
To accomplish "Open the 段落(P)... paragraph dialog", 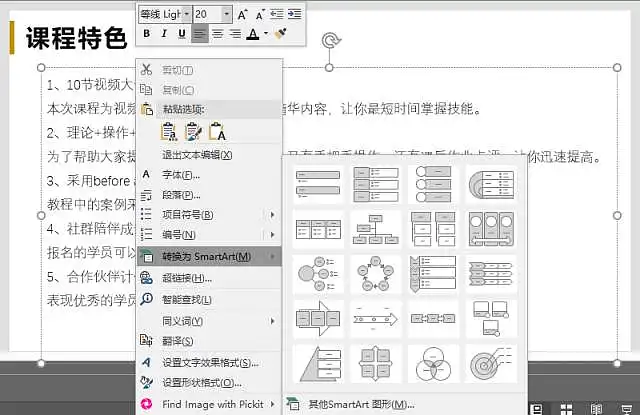I will pos(209,195).
